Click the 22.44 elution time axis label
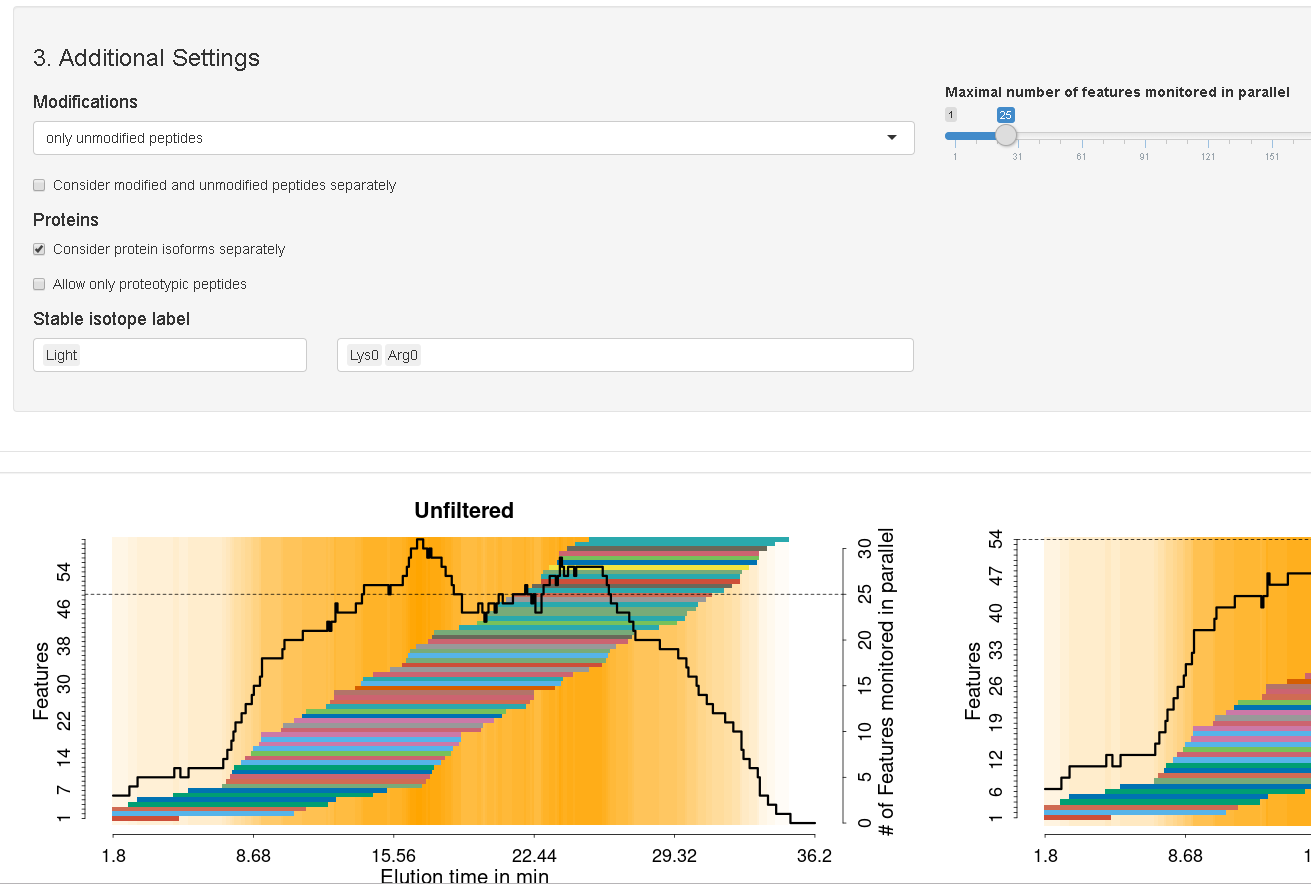The image size is (1311, 885). point(533,856)
